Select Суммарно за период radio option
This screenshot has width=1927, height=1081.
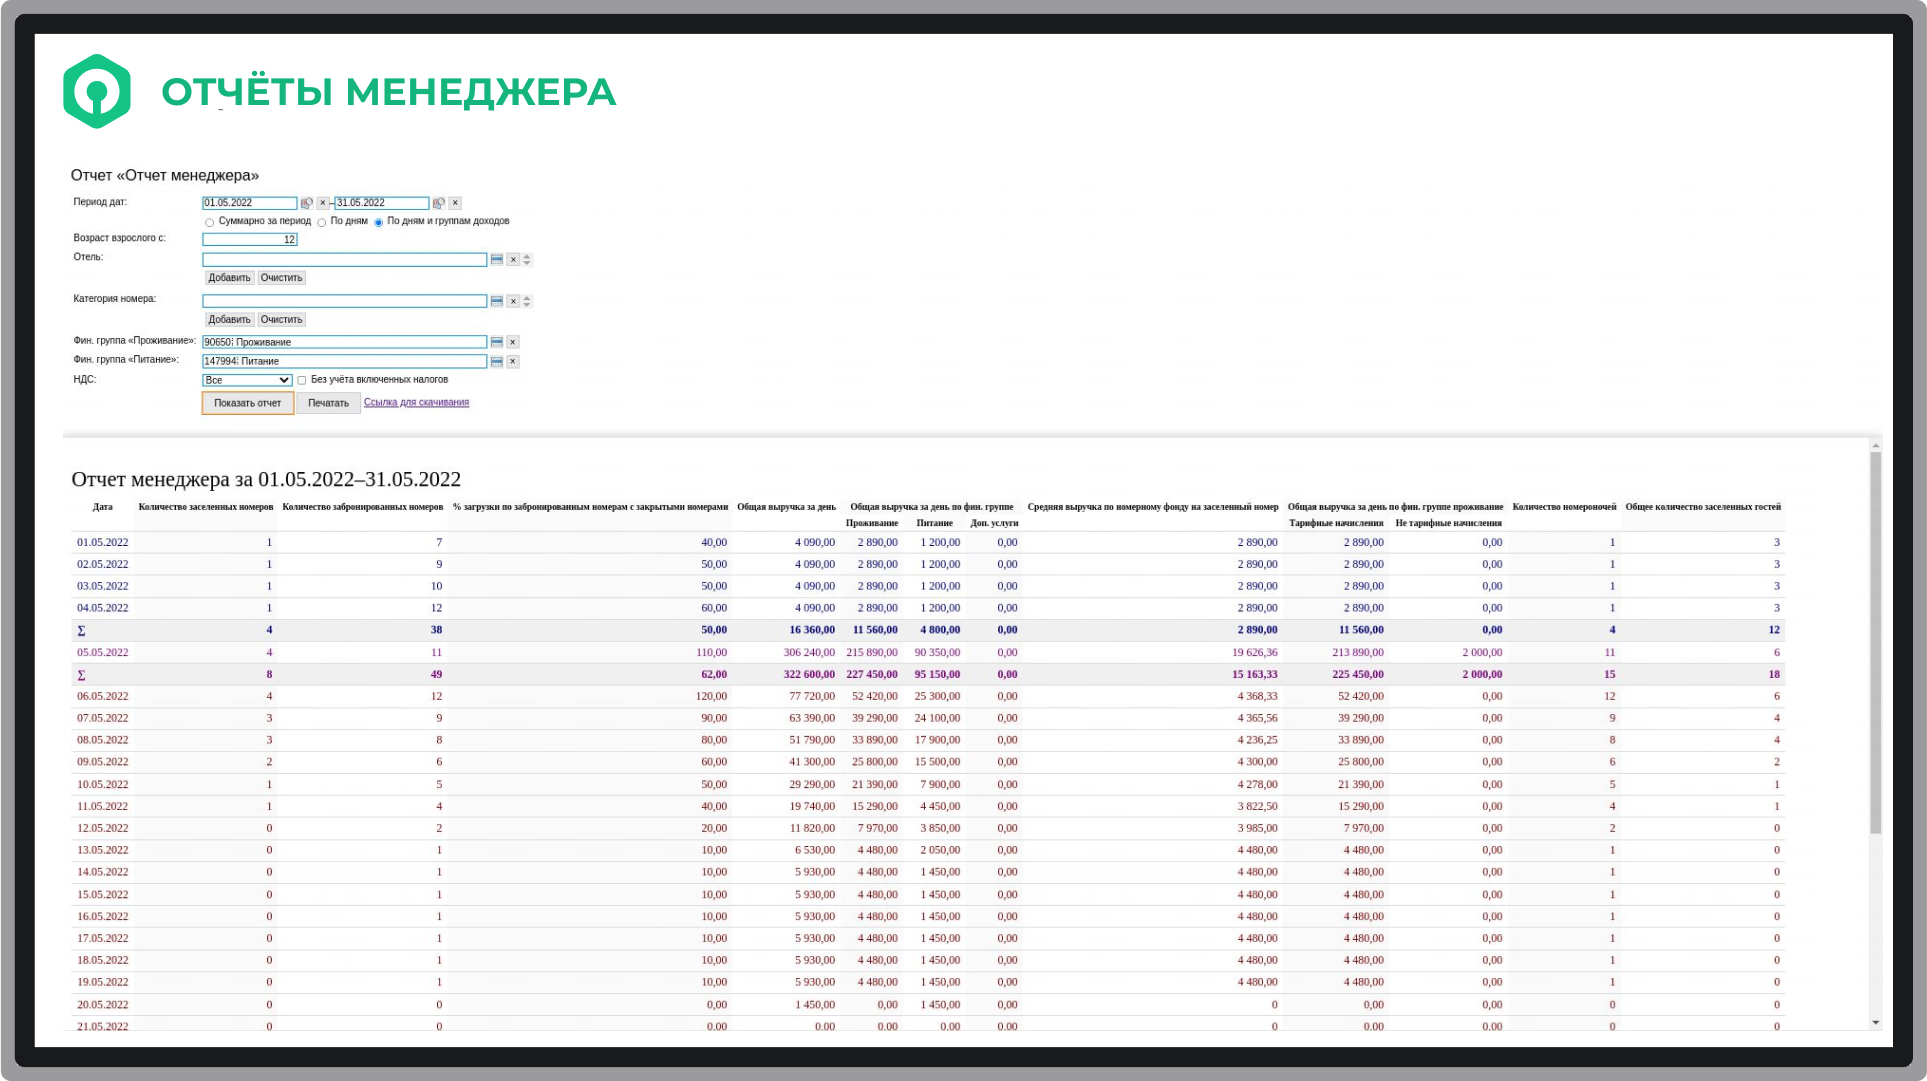(x=210, y=222)
